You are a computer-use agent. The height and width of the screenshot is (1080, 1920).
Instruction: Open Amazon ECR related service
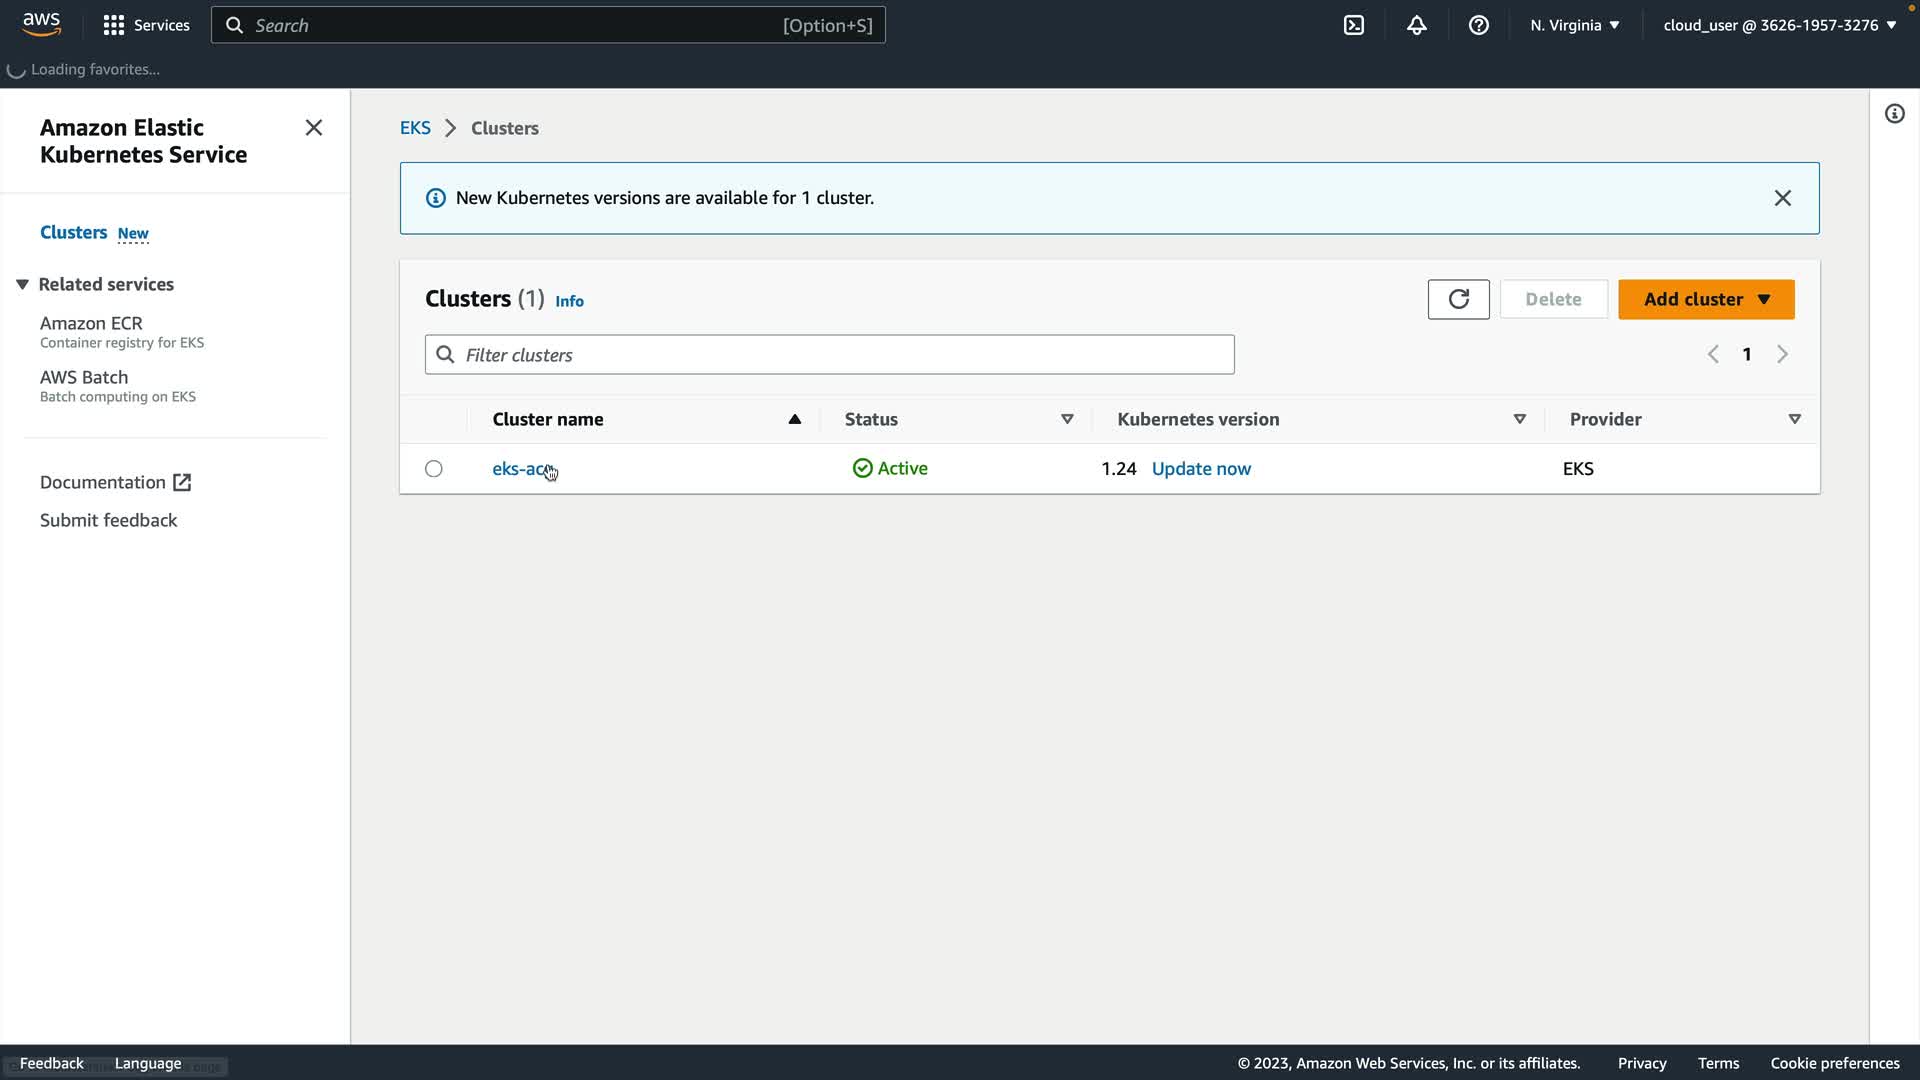91,323
